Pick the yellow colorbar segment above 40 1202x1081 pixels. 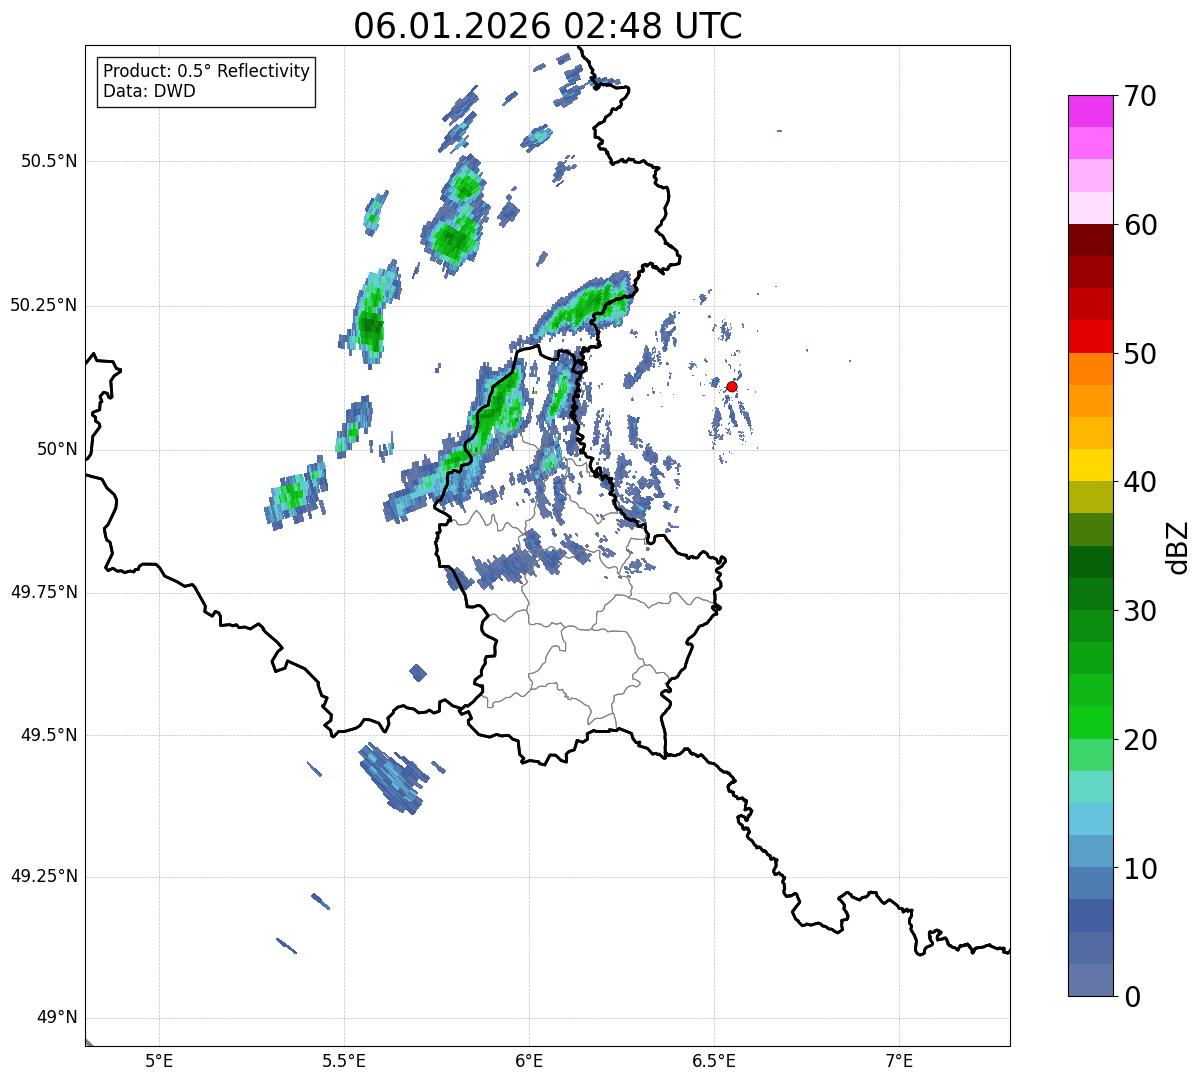(x=1090, y=465)
